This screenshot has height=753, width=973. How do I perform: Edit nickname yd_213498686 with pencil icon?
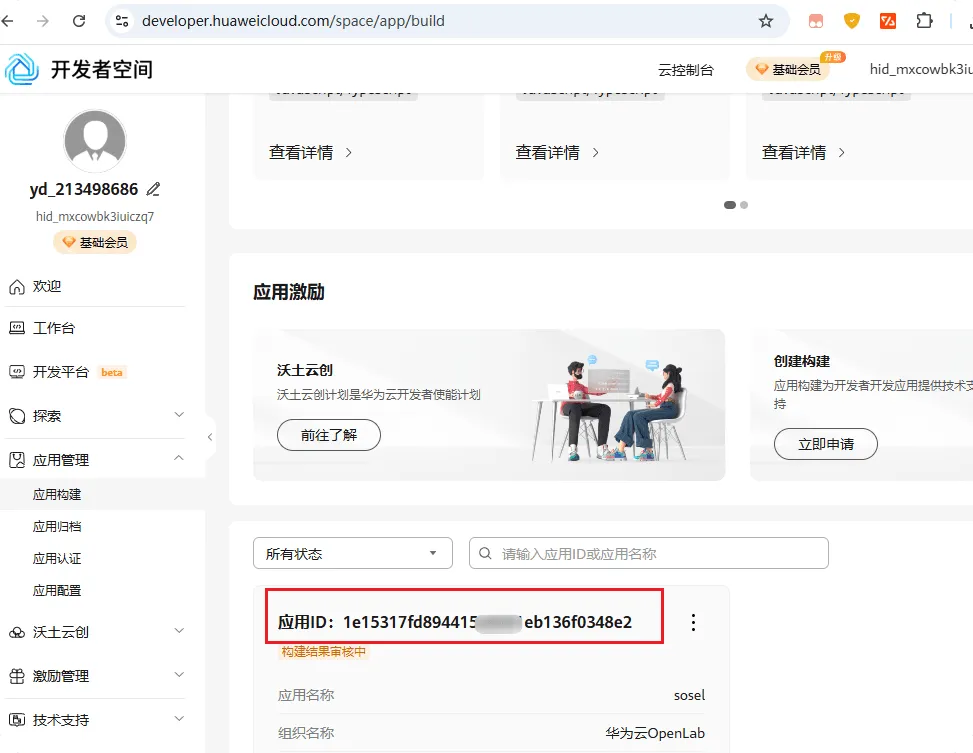click(153, 189)
